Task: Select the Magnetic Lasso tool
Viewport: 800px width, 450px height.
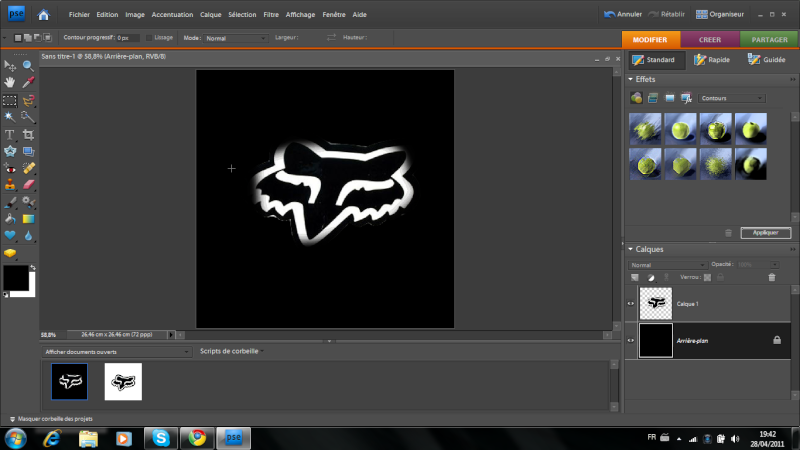Action: (28, 101)
